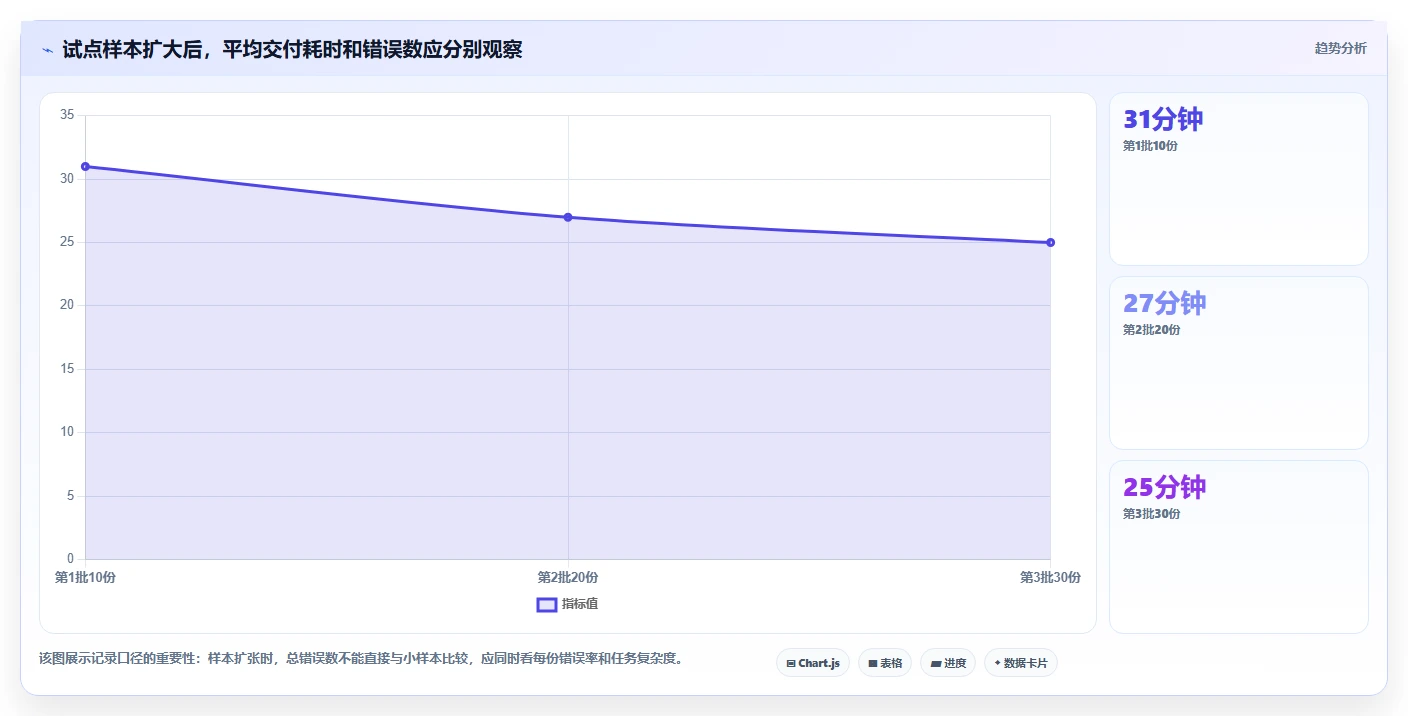Open the 25分钟 data card
1408x716 pixels.
click(1239, 547)
